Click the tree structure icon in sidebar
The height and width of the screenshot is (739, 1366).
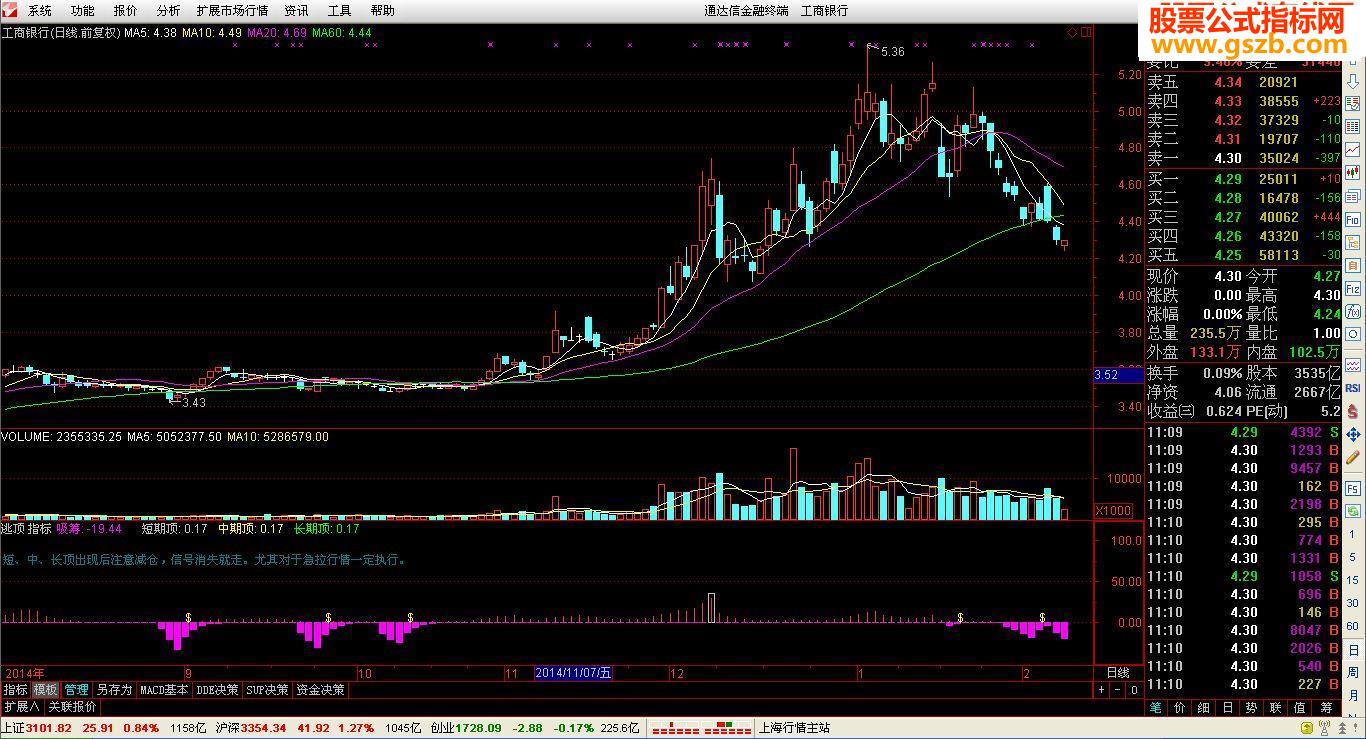point(1353,243)
